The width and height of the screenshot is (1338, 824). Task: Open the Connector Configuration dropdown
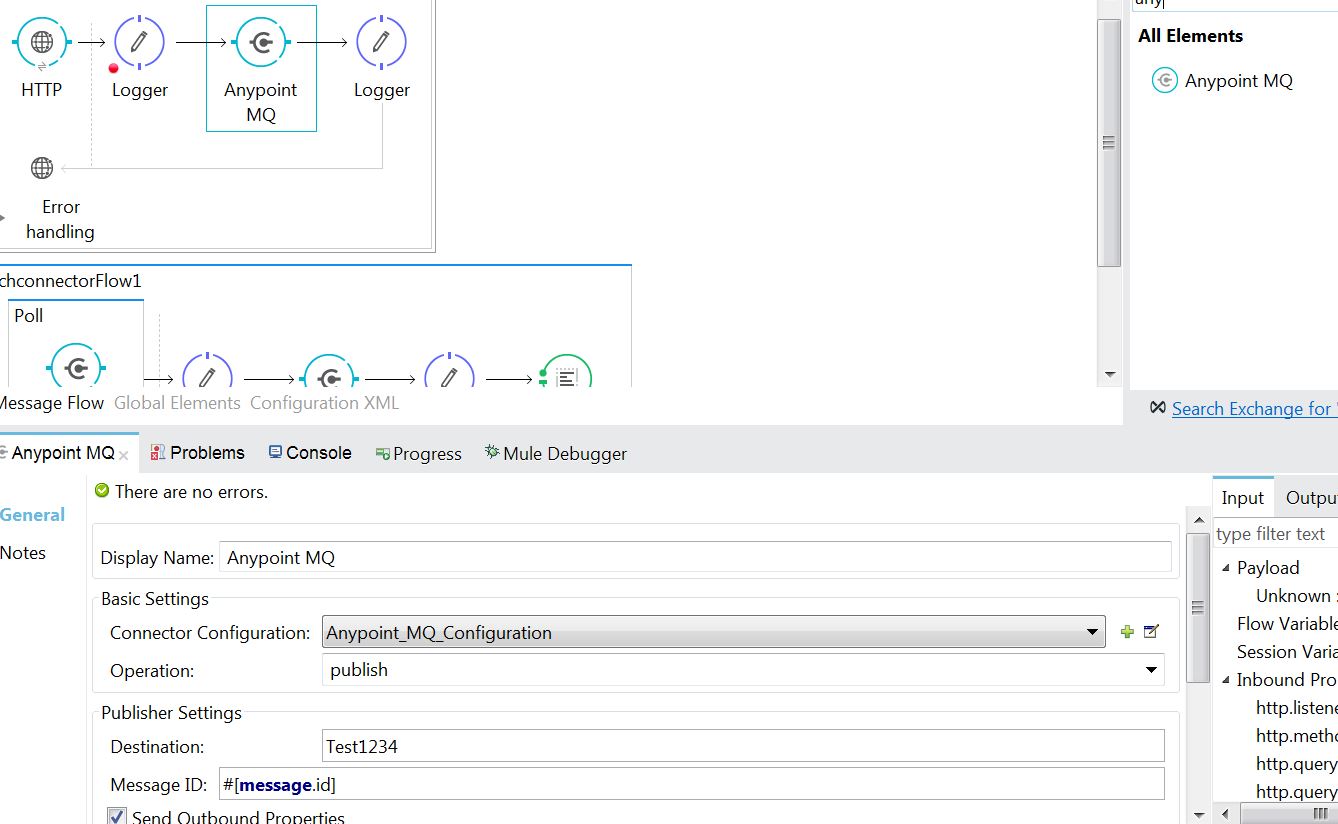(1092, 632)
